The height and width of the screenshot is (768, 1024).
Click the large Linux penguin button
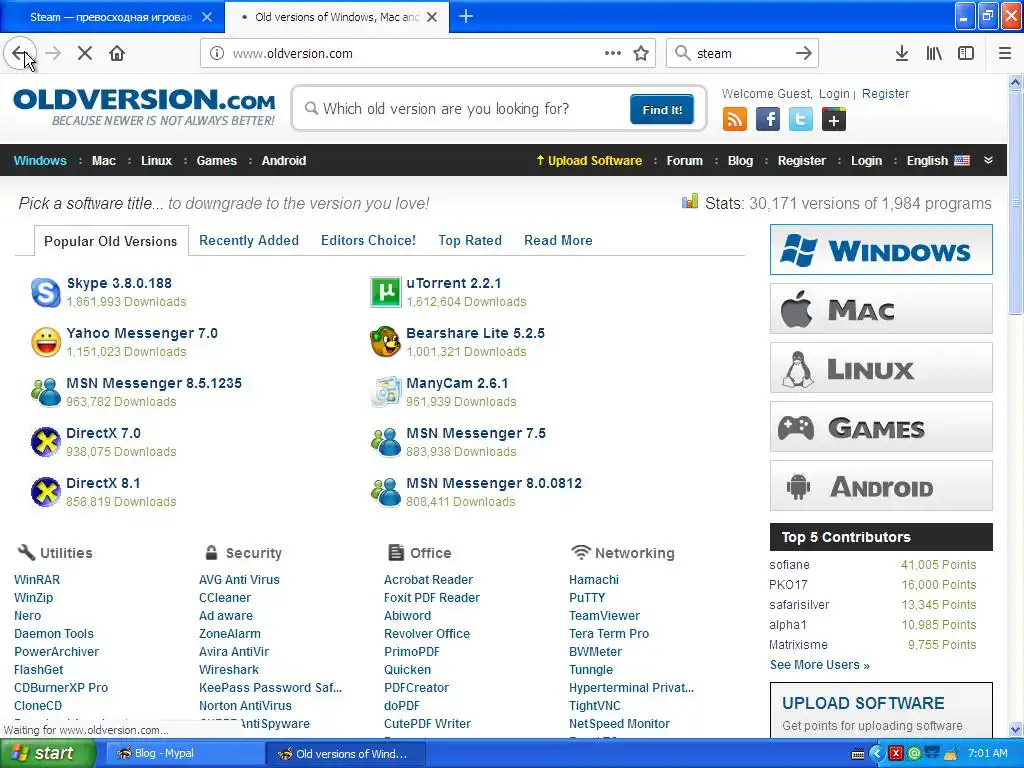pyautogui.click(x=881, y=368)
